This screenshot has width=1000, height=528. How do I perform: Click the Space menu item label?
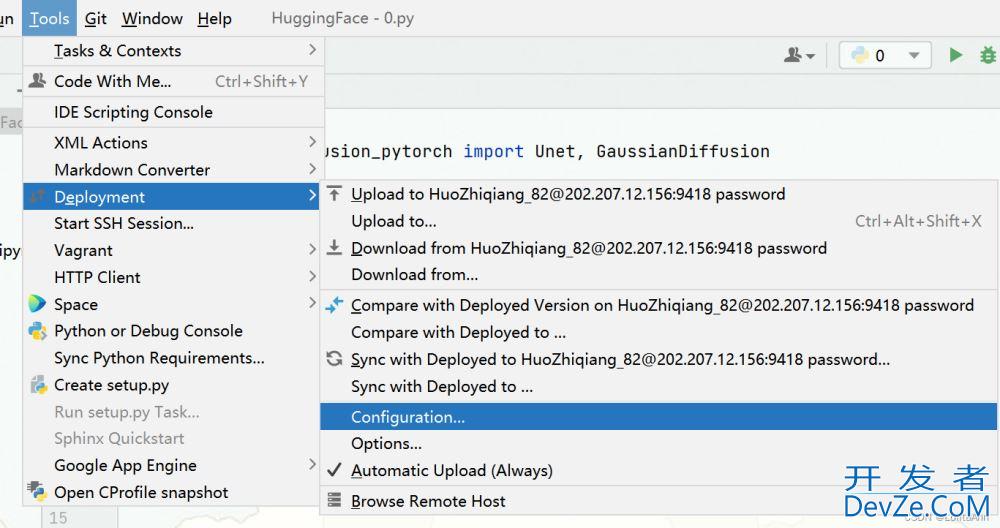[76, 305]
